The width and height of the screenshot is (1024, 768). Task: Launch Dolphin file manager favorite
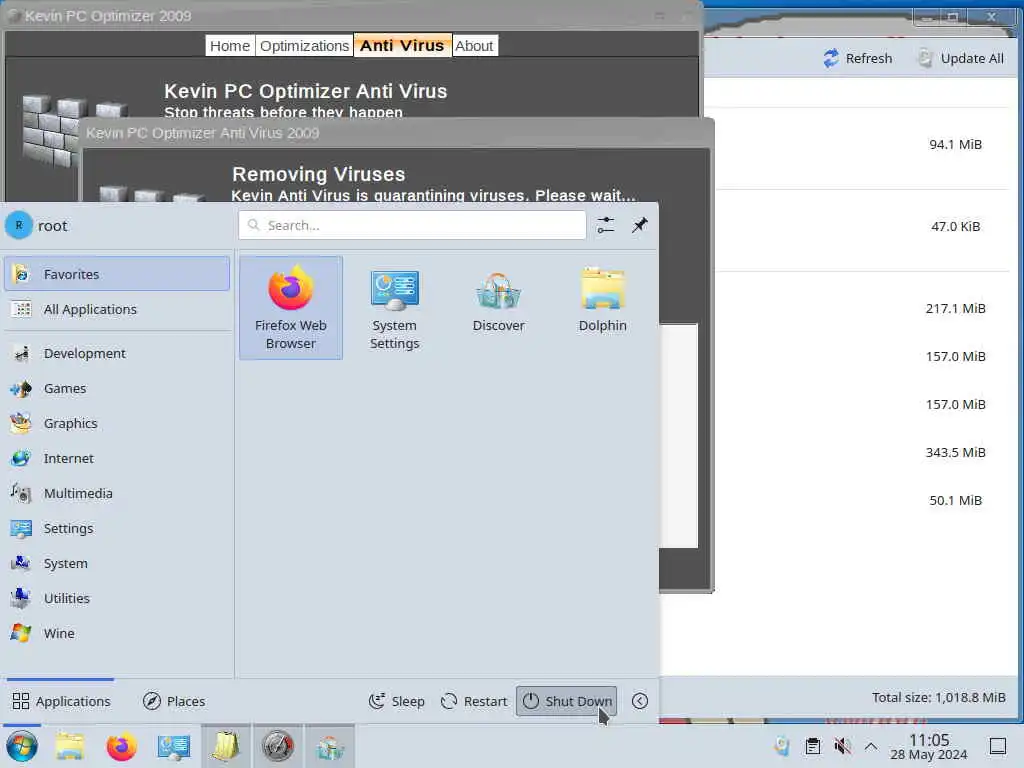click(602, 308)
